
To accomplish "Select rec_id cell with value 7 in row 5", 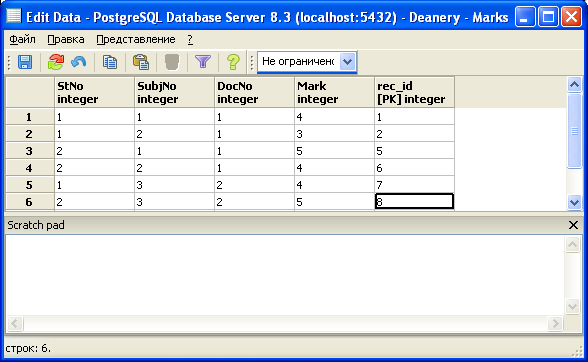I will [414, 185].
